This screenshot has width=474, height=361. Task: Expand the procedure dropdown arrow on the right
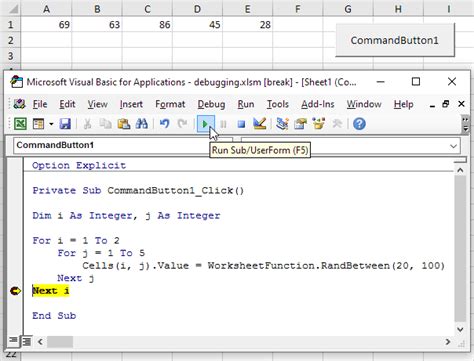[453, 146]
